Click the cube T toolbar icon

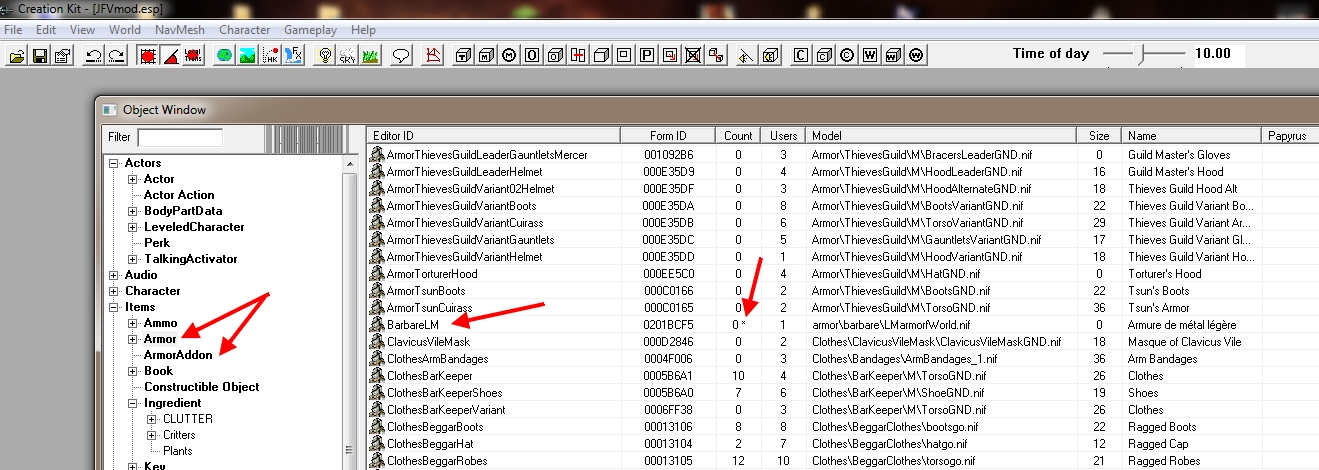coord(464,56)
